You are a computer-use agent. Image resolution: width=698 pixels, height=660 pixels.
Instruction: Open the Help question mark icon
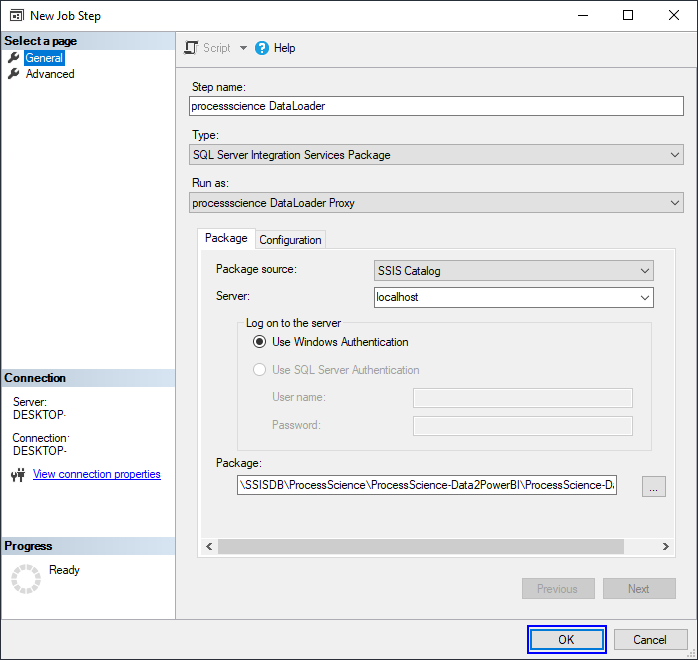pos(262,48)
